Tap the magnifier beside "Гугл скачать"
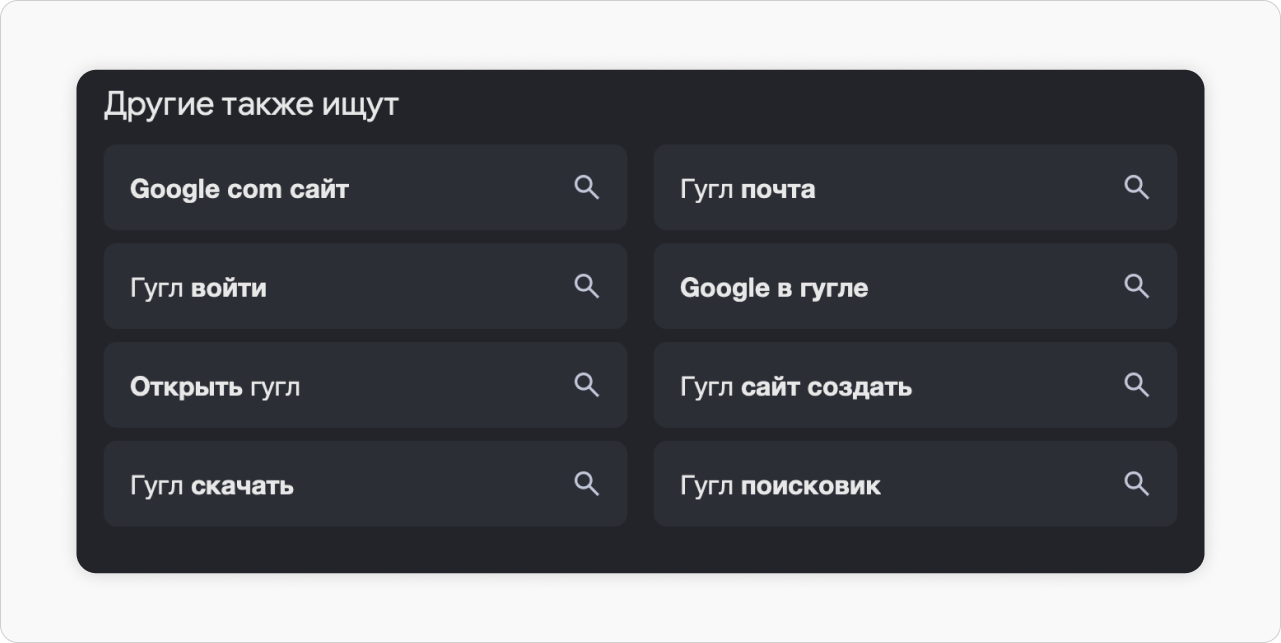Viewport: 1281px width, 643px height. pos(587,484)
